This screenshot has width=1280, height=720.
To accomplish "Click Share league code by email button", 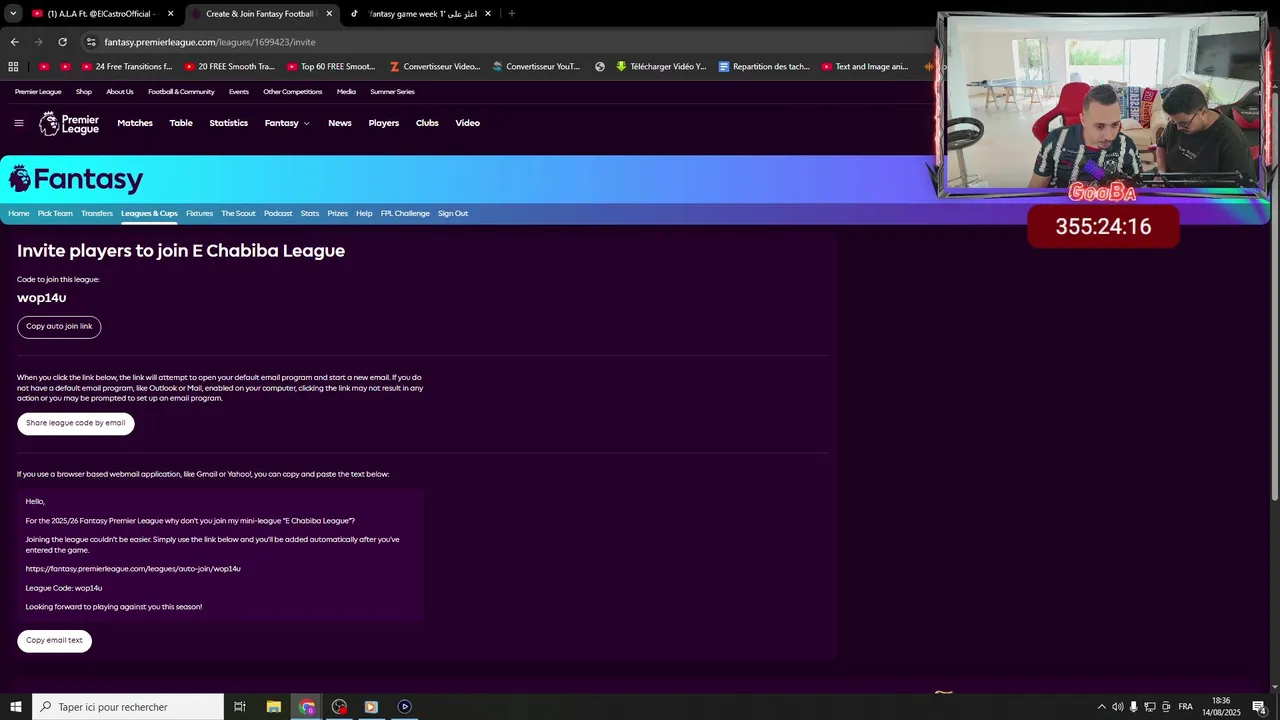I will tap(76, 423).
